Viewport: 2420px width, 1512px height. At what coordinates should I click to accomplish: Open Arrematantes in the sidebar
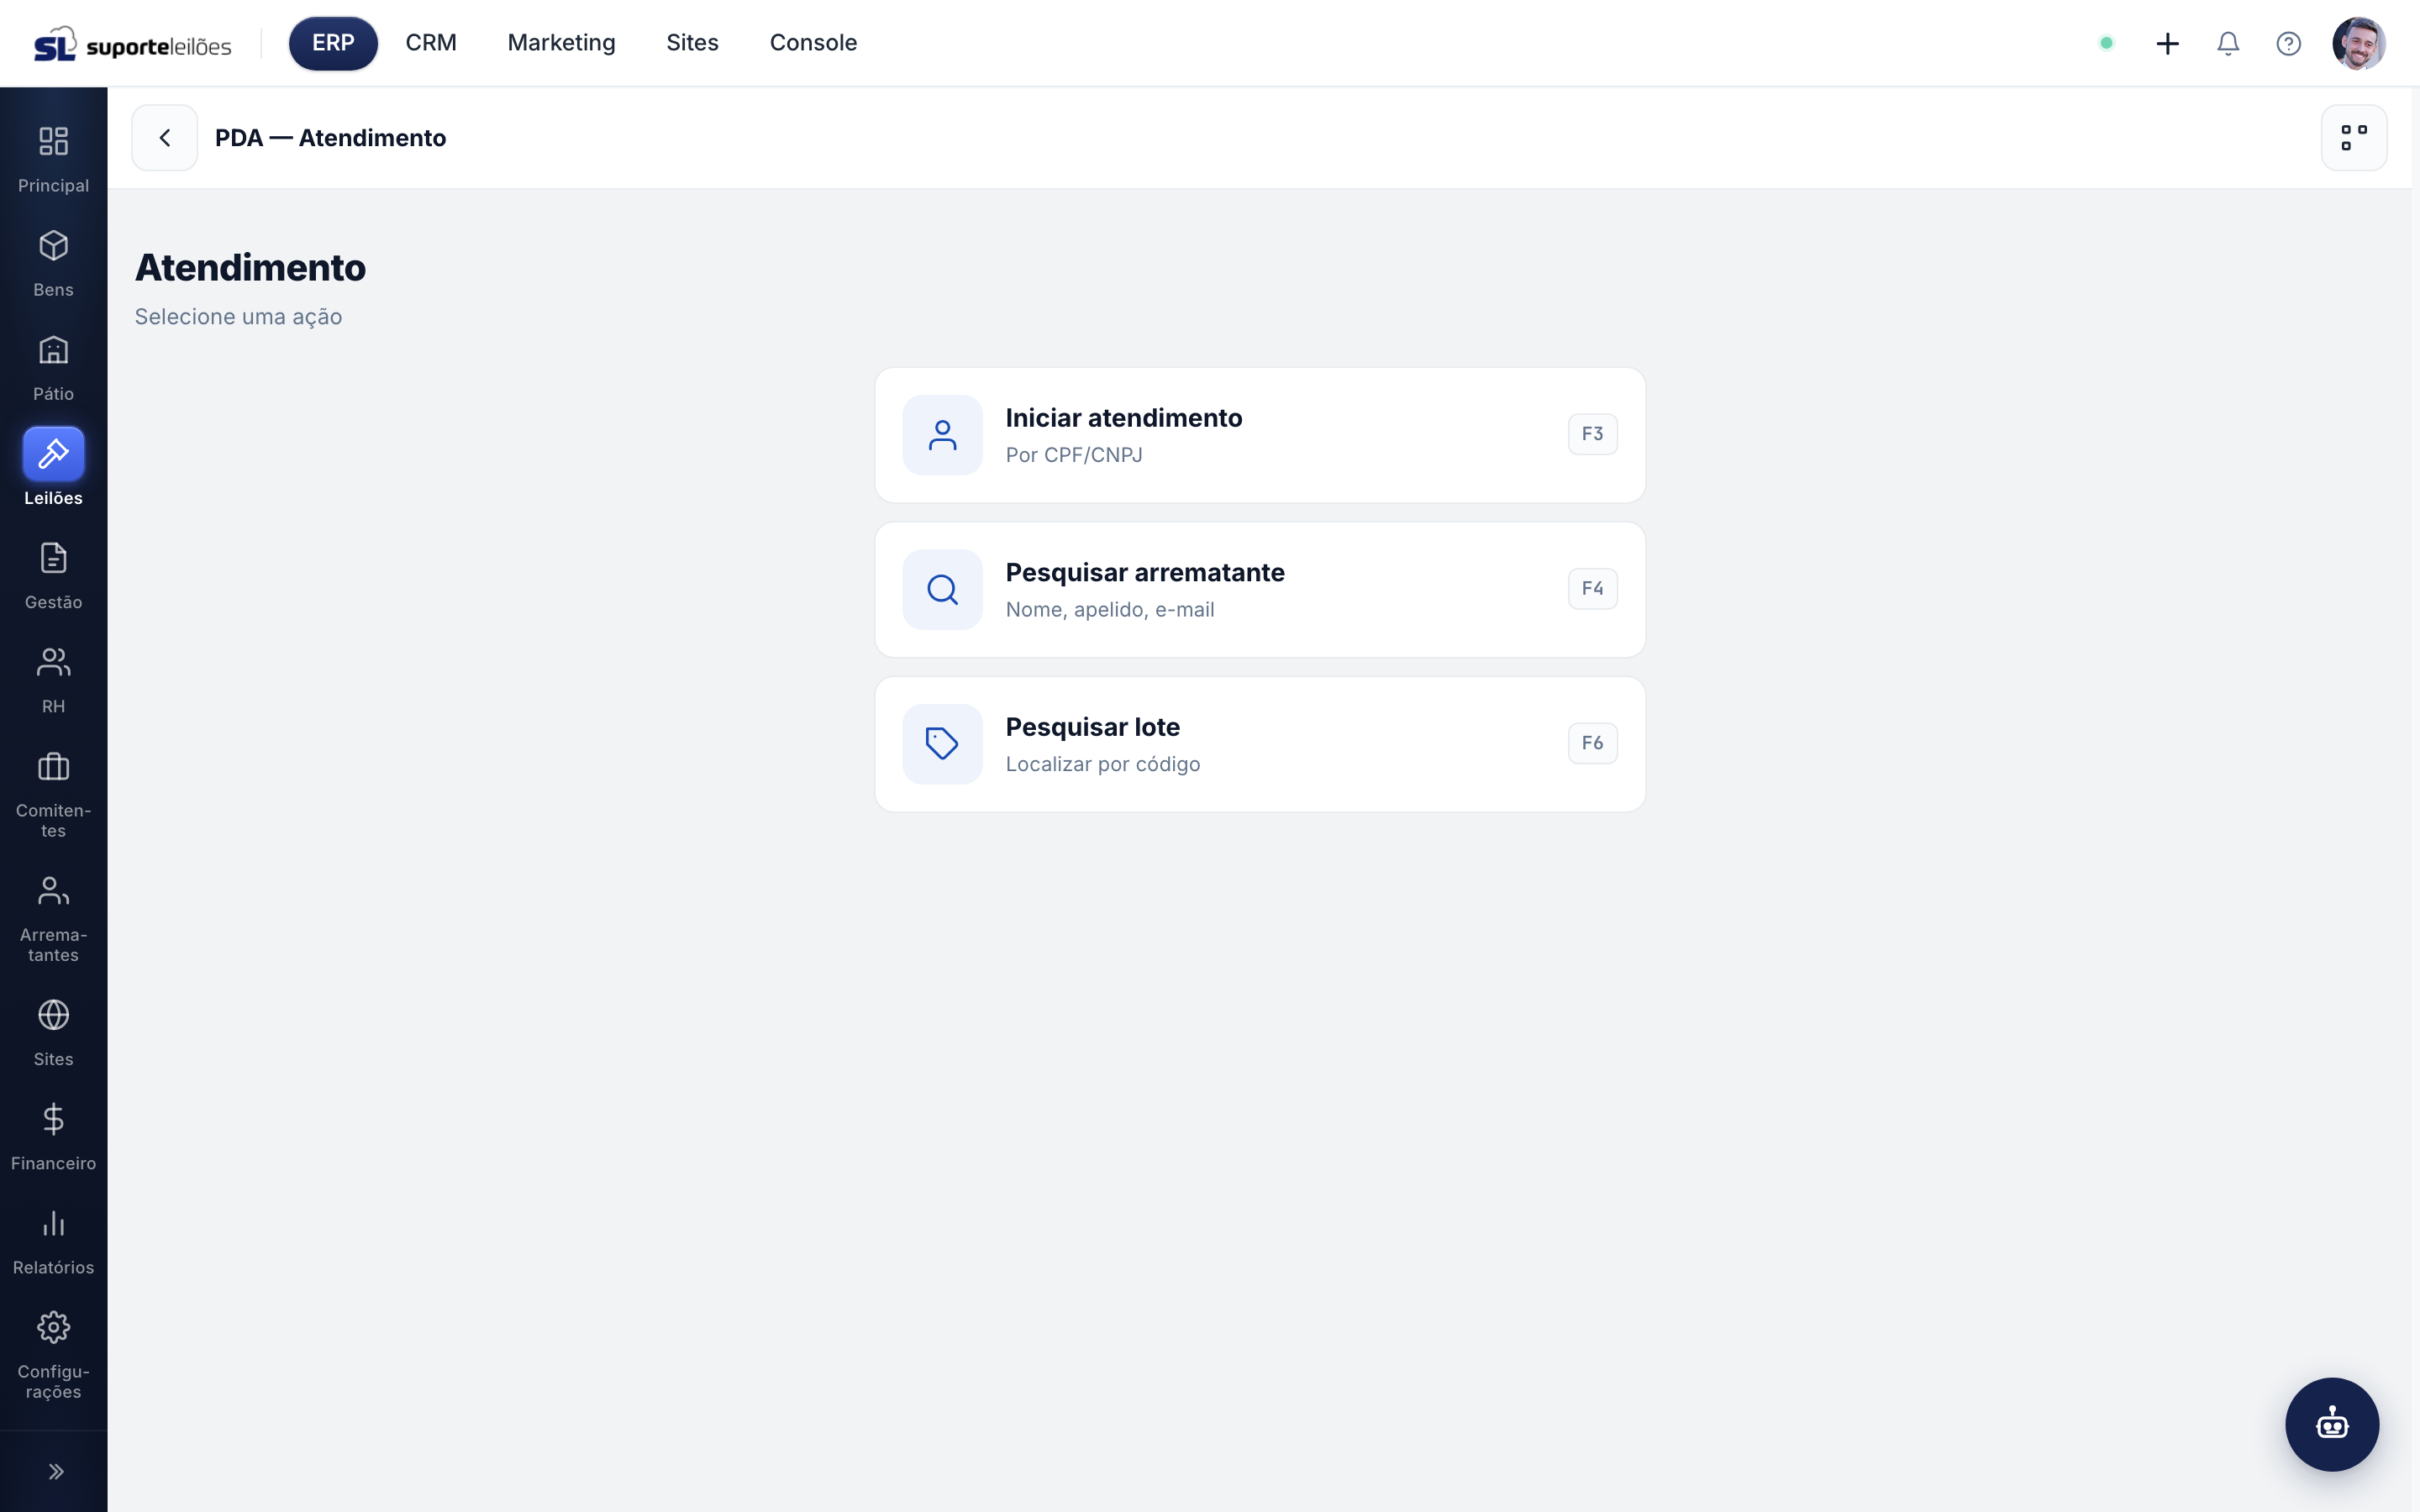pos(53,917)
